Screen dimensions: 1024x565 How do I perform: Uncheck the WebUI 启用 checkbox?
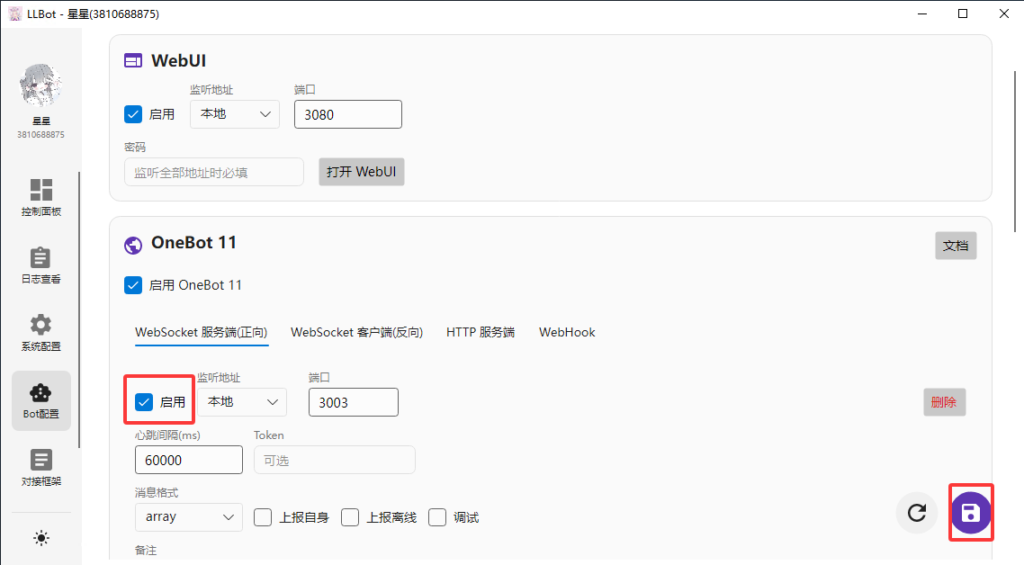pyautogui.click(x=133, y=114)
